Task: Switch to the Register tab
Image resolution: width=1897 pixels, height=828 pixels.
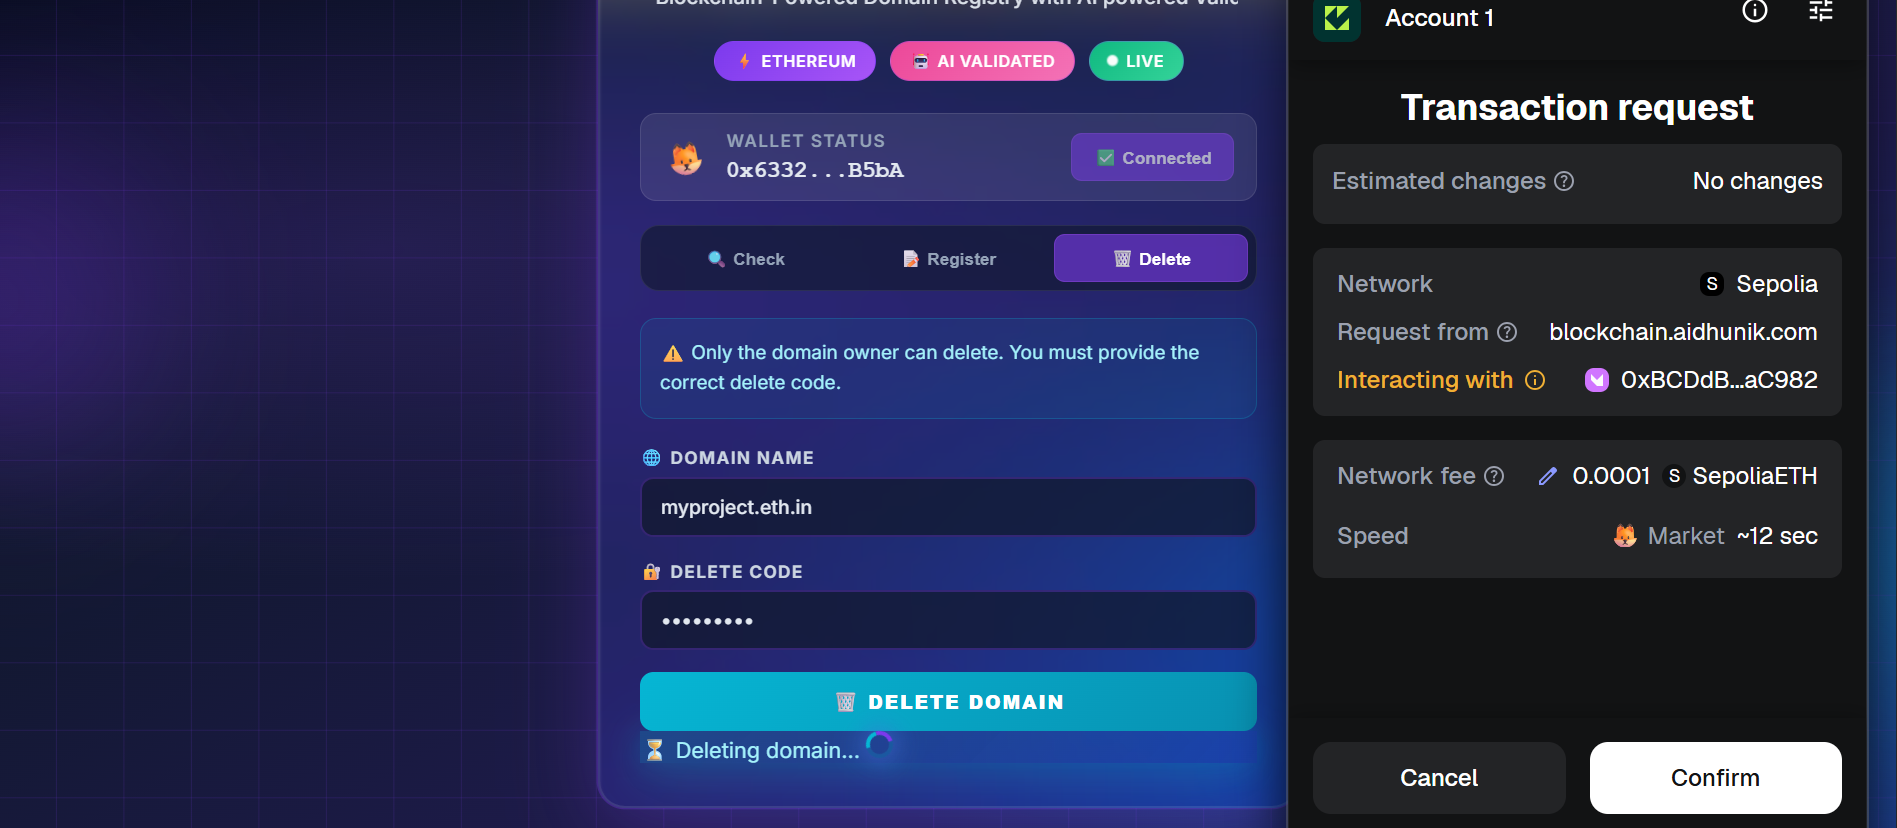Action: tap(949, 259)
